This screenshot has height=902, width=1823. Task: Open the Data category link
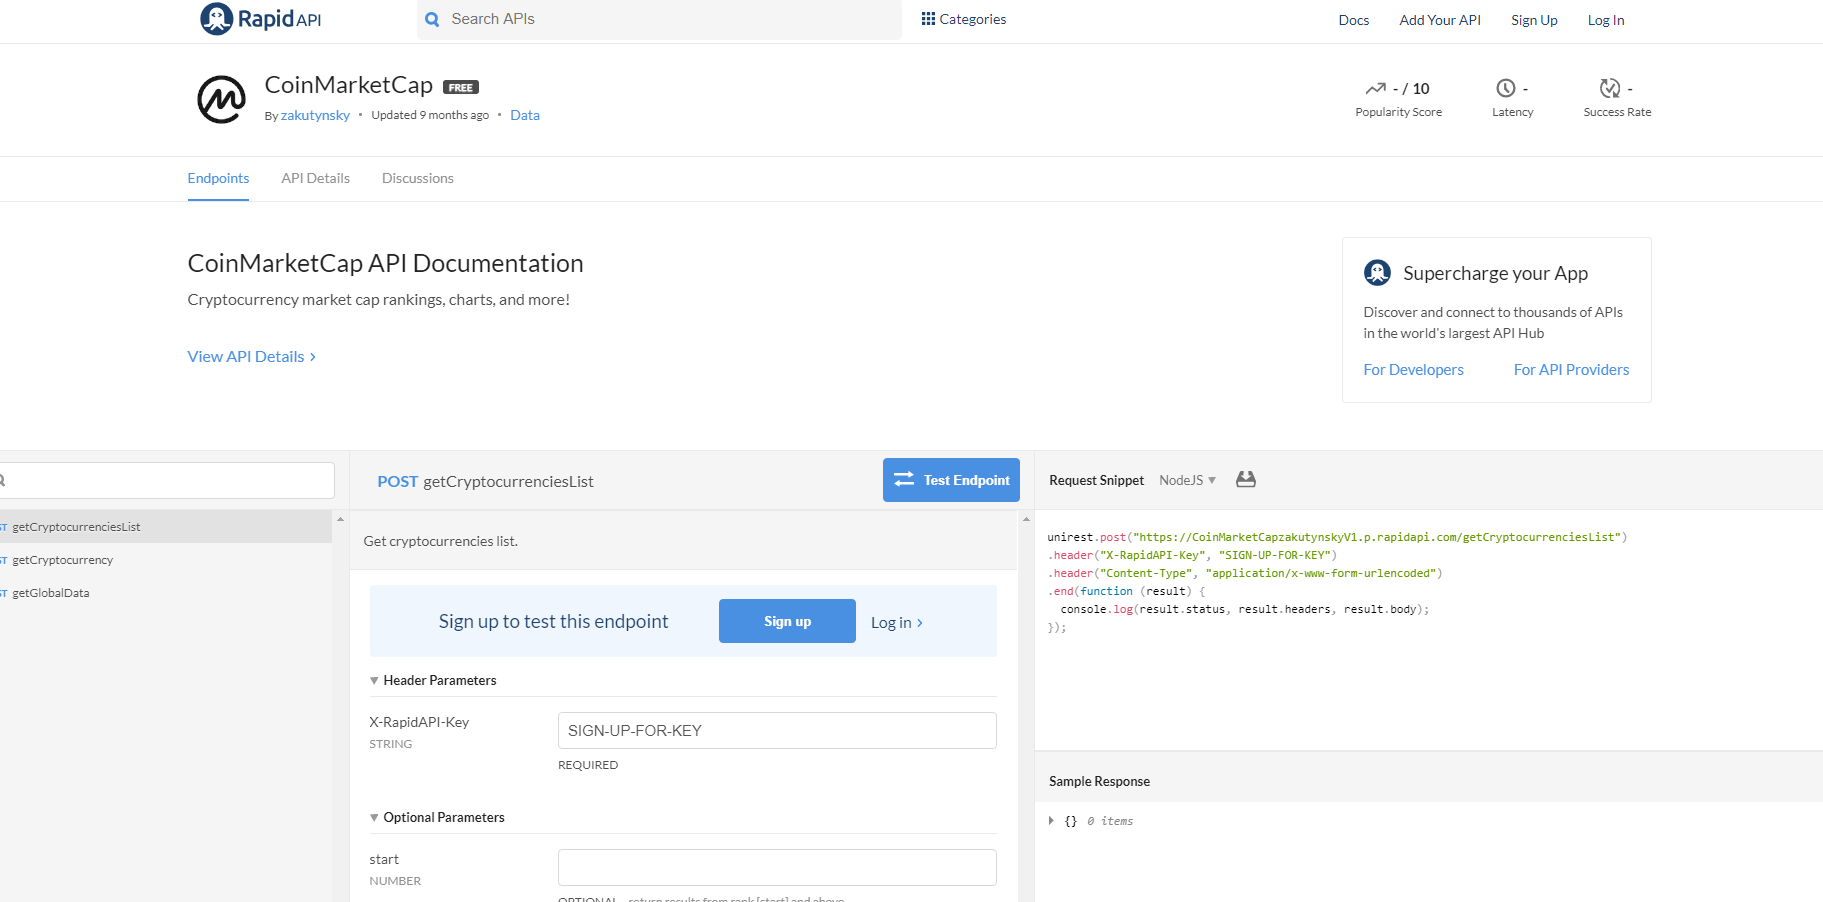click(525, 115)
